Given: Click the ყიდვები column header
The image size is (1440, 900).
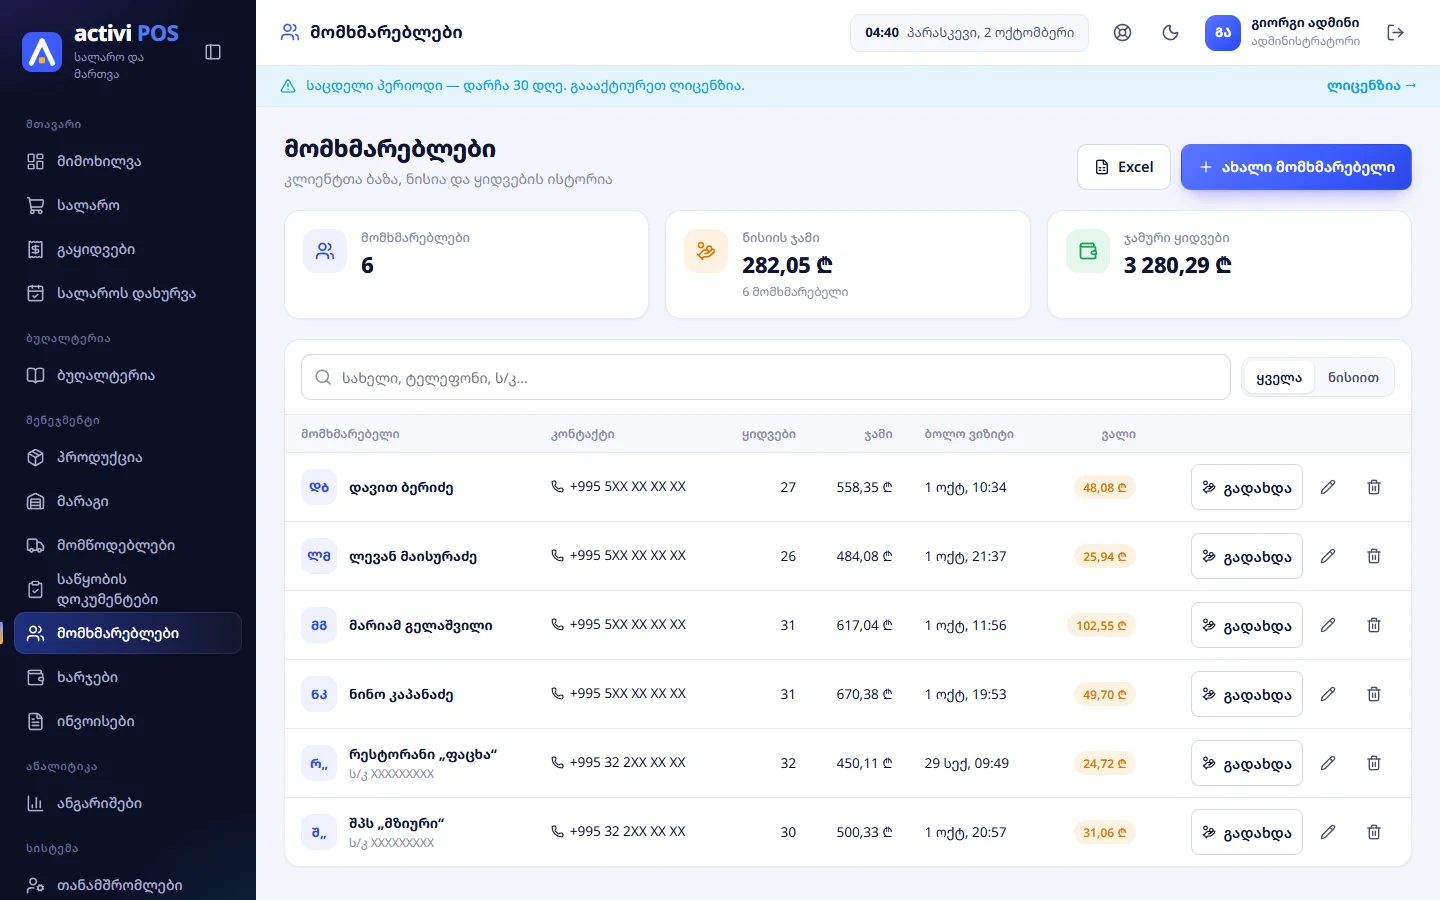Looking at the screenshot, I should click(x=769, y=434).
